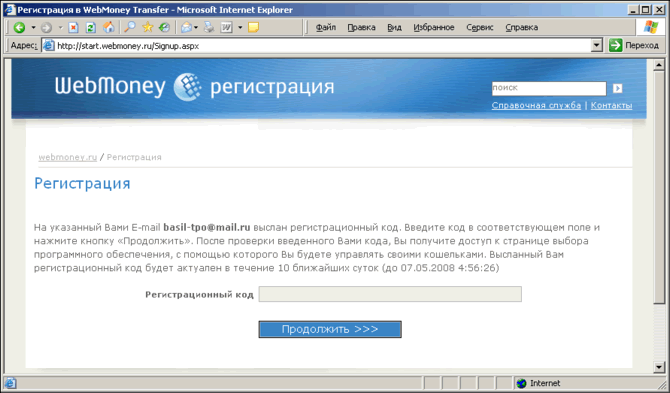Expand the address bar dropdown arrow
Screen dimensions: 670x393
(597, 45)
